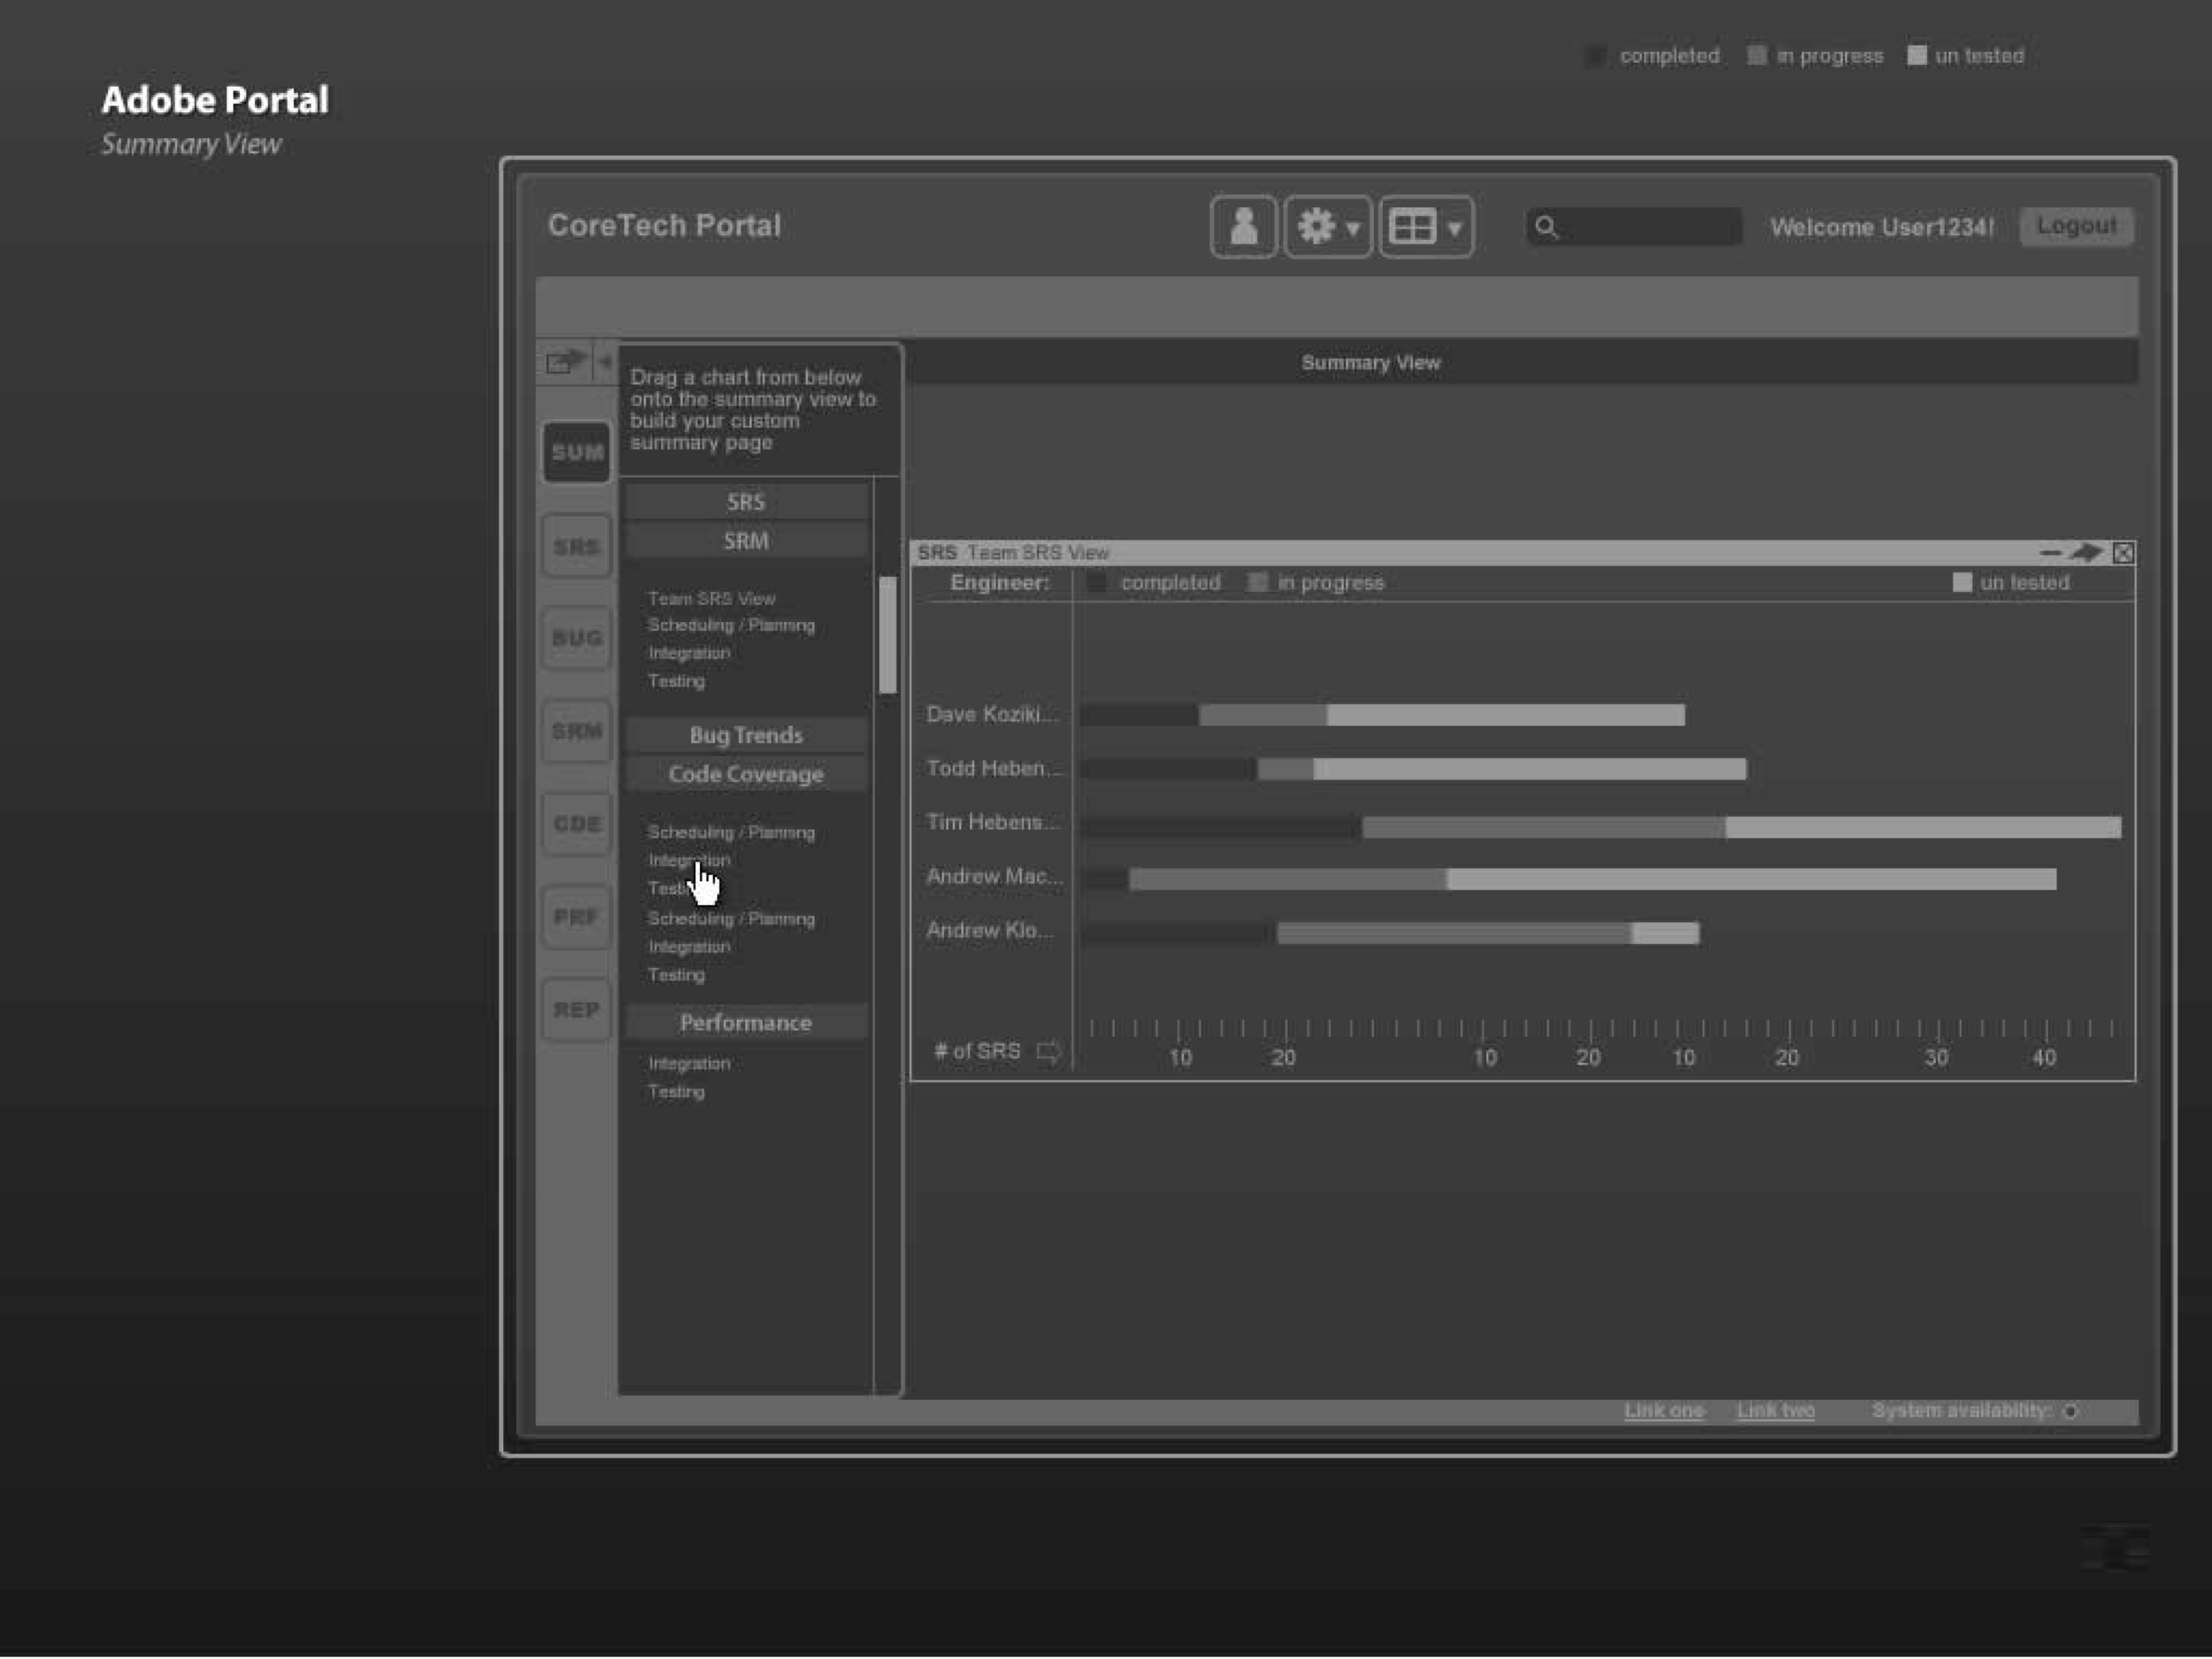Expand the Code Coverage section header
The height and width of the screenshot is (1659, 2212).
point(746,774)
